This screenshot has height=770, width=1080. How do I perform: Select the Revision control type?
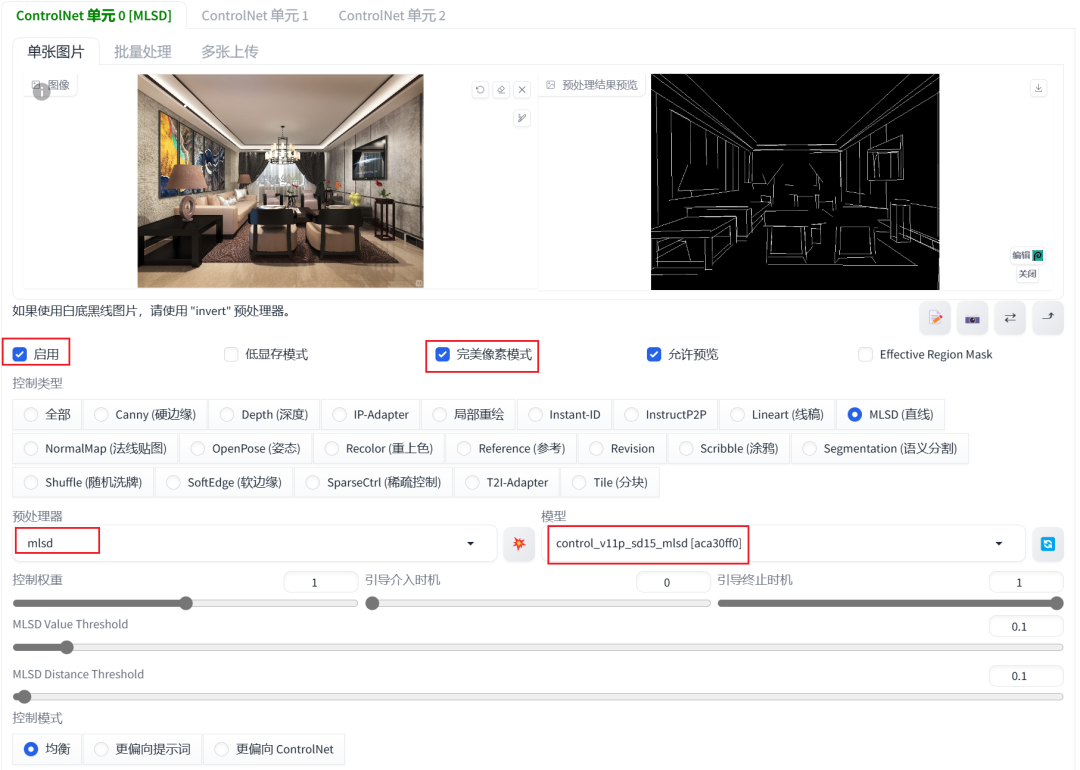click(x=622, y=448)
